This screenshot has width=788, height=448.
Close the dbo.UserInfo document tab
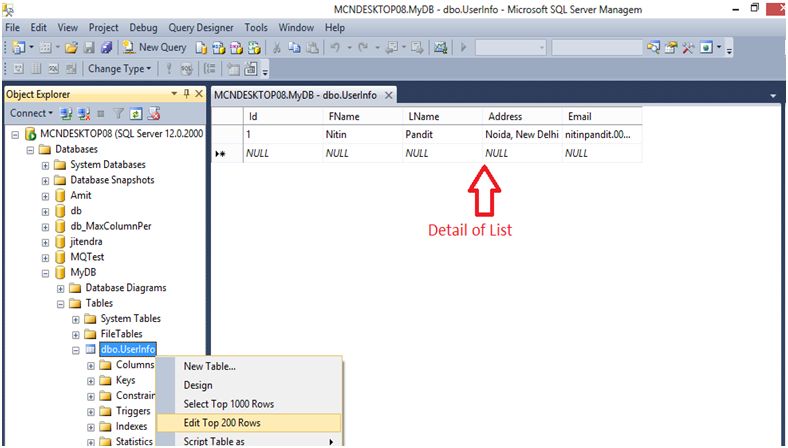388,95
